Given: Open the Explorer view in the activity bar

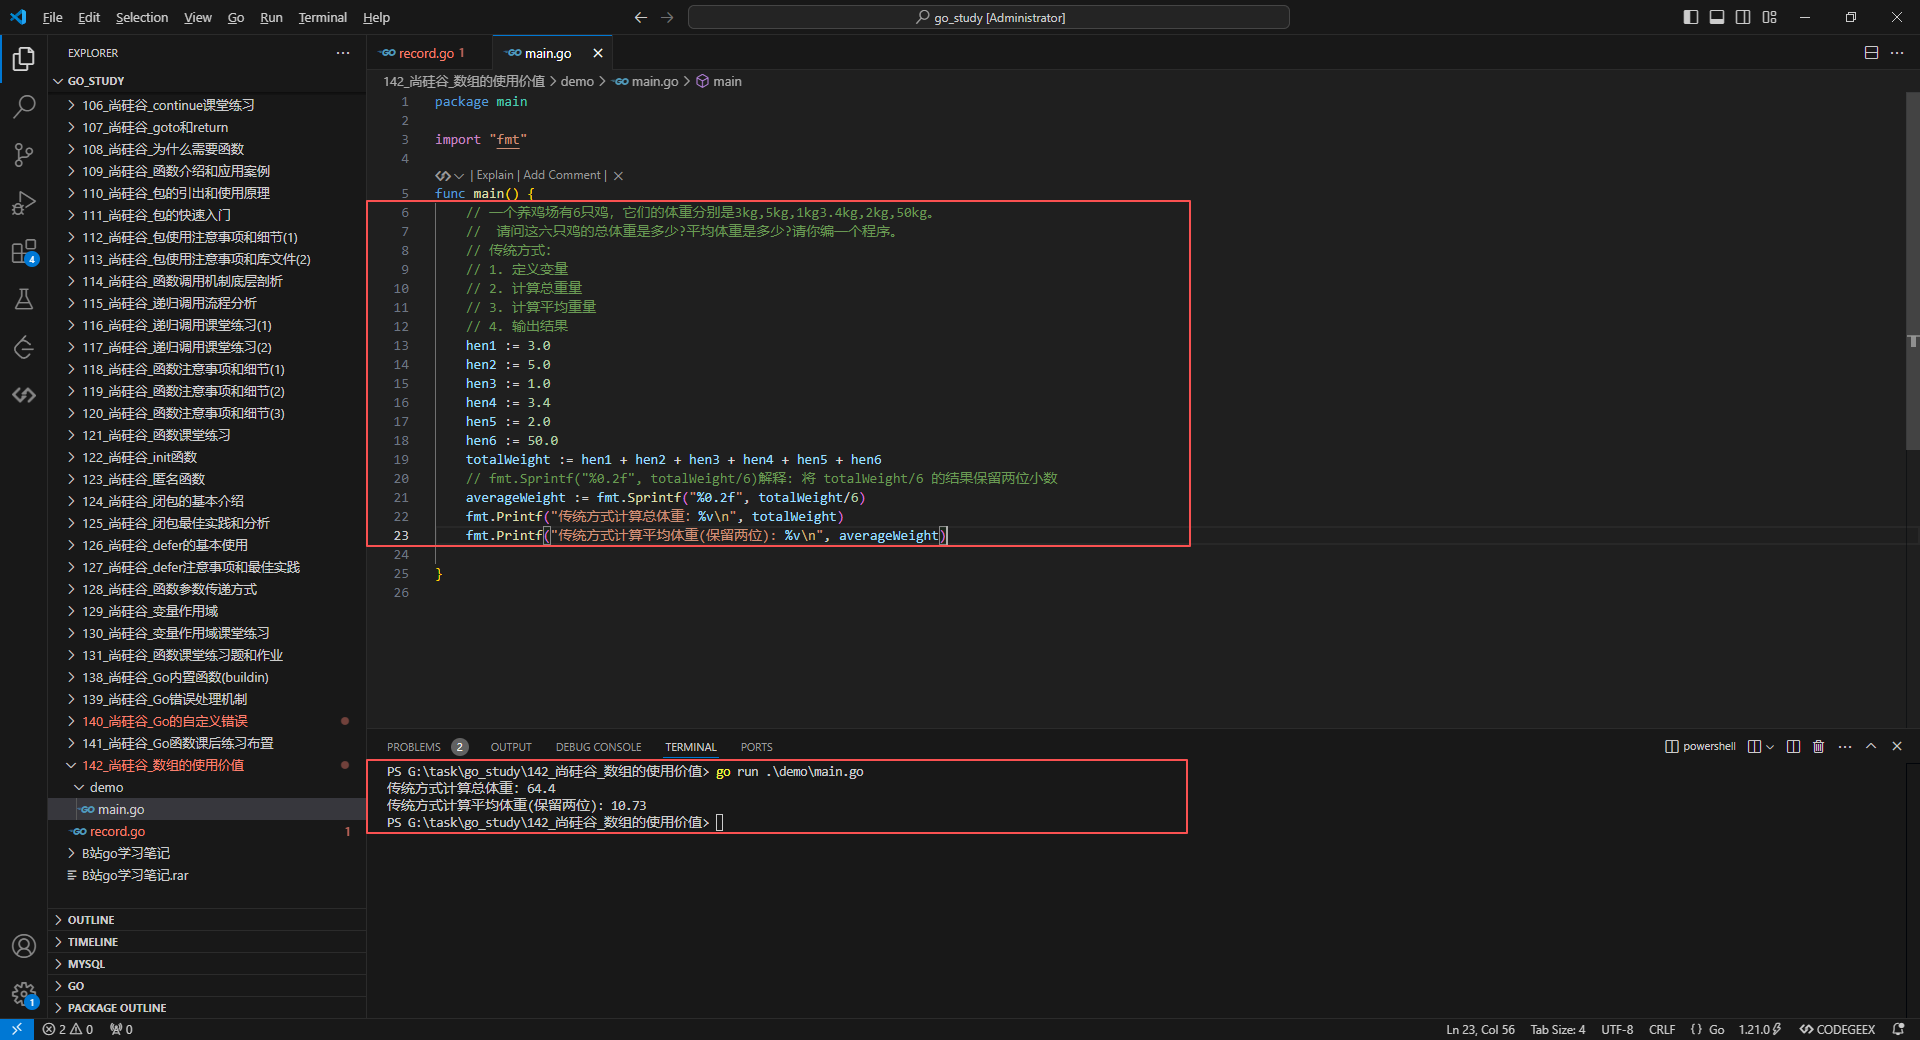Looking at the screenshot, I should (24, 59).
